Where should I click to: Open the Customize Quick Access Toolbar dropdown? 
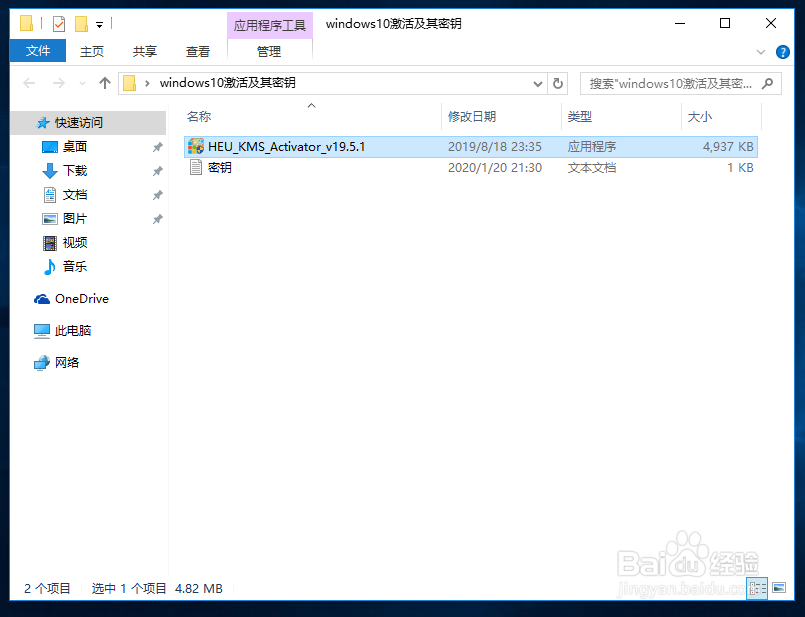pyautogui.click(x=100, y=24)
